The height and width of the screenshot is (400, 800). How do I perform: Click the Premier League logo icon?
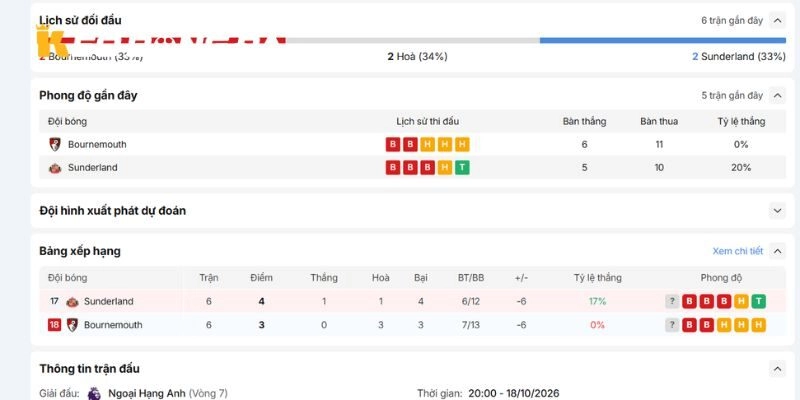94,393
